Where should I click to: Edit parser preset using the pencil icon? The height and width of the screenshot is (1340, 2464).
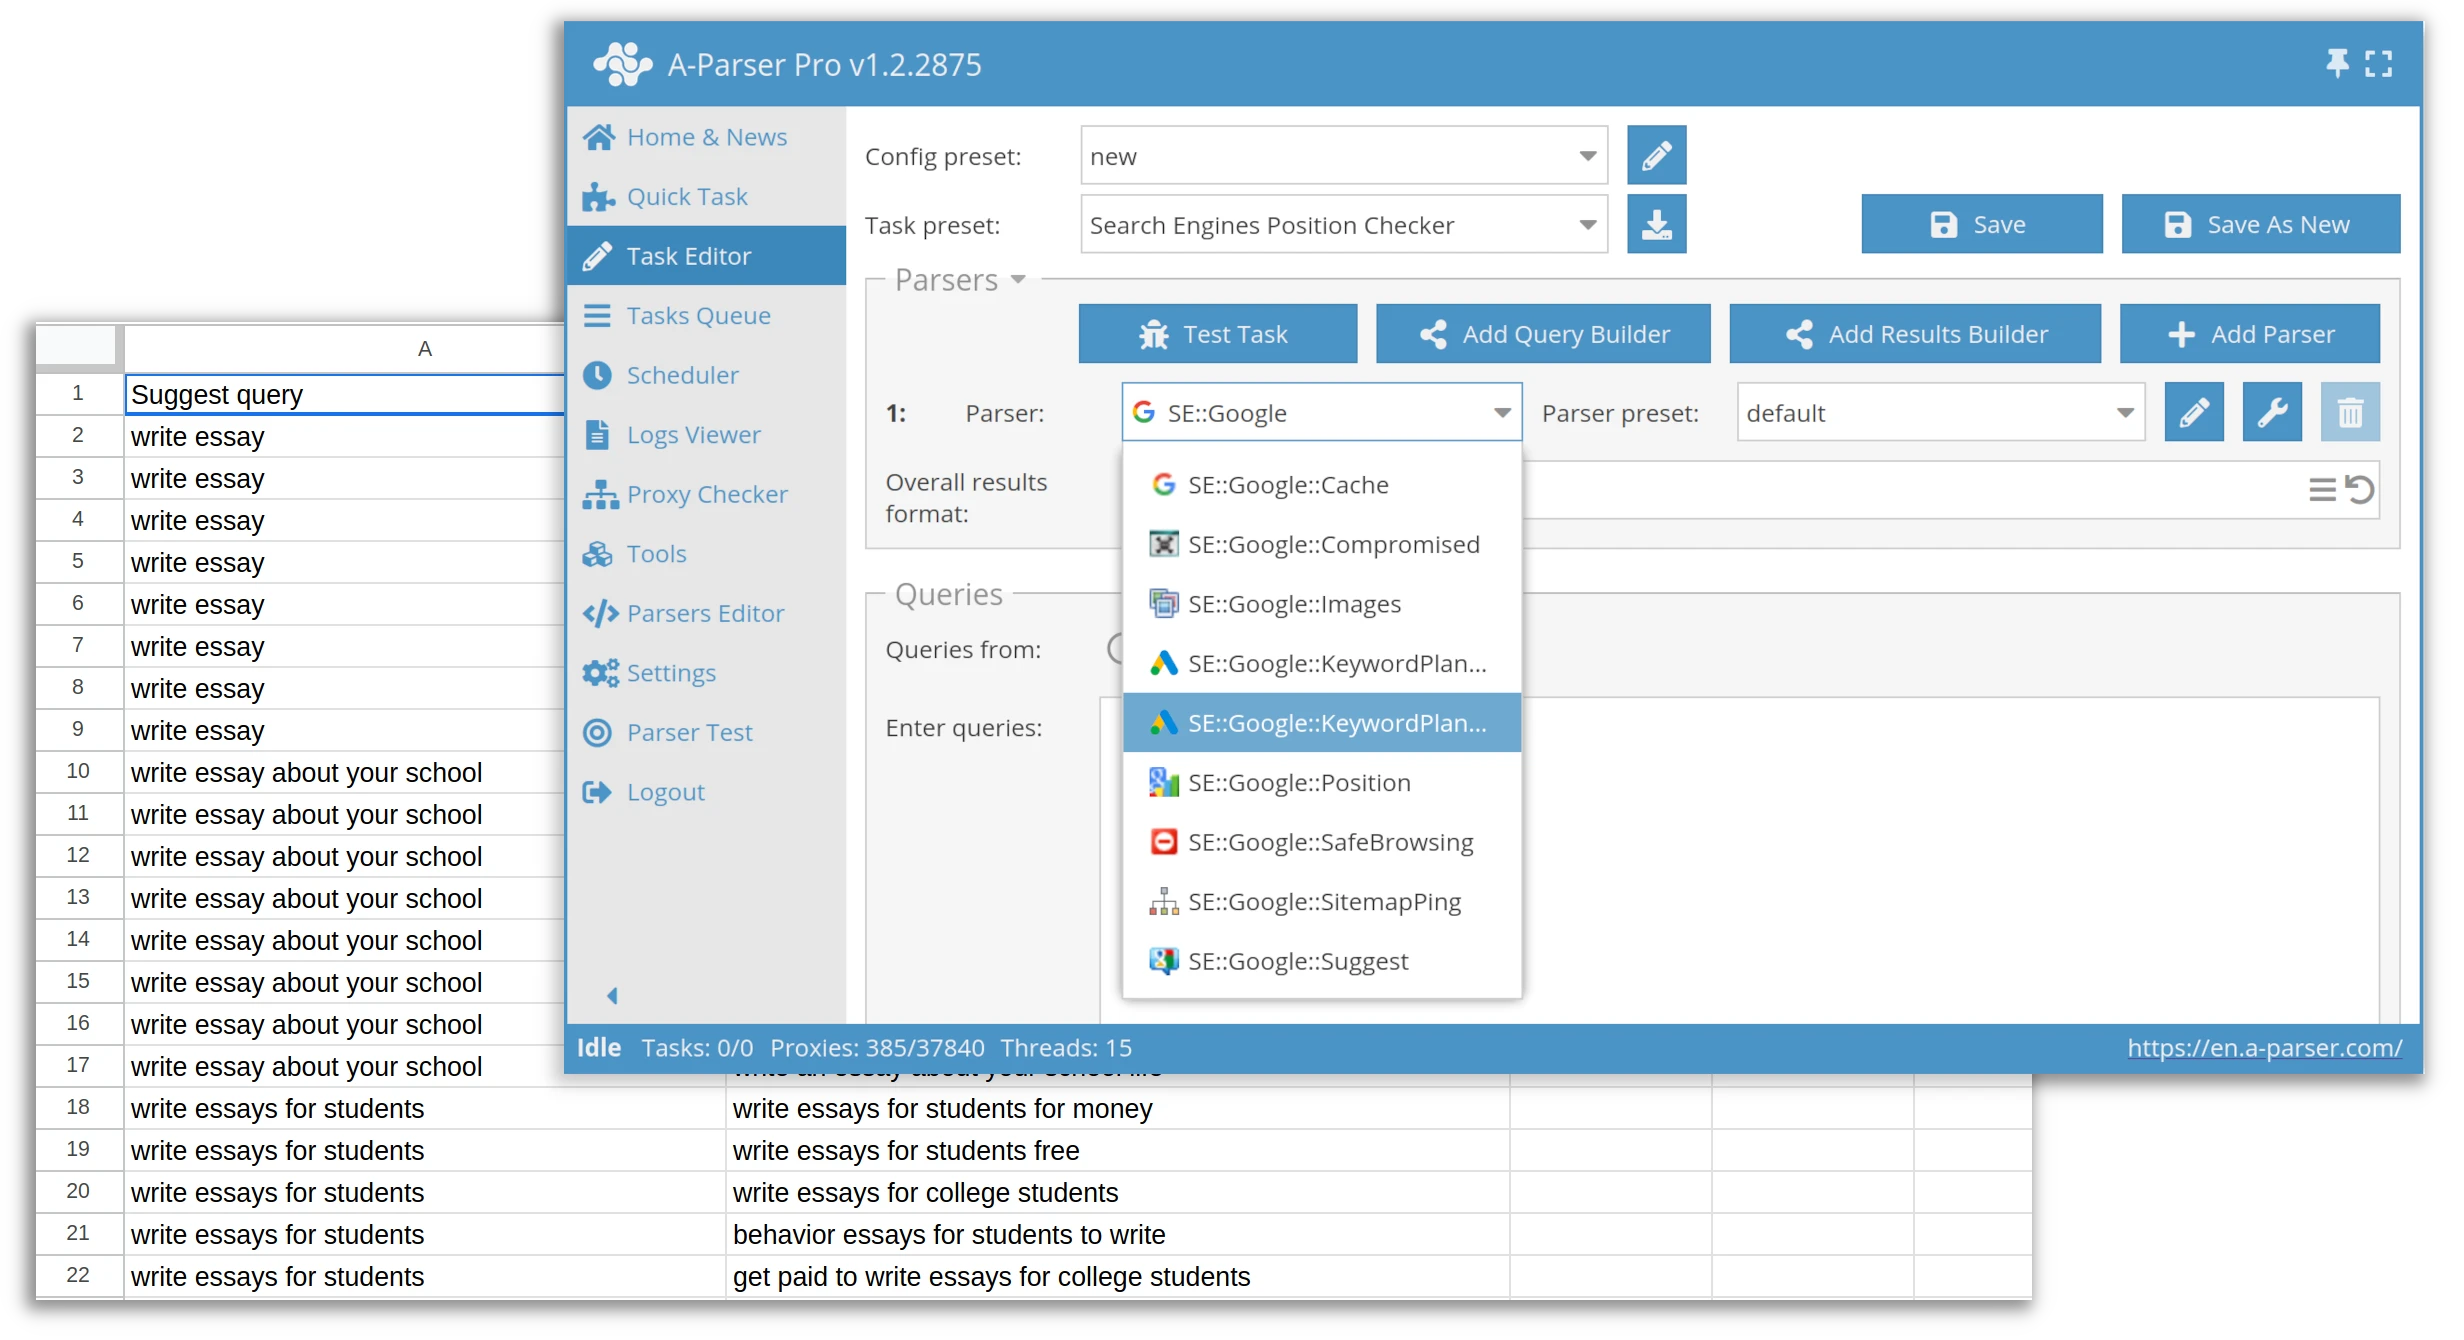click(x=2194, y=411)
